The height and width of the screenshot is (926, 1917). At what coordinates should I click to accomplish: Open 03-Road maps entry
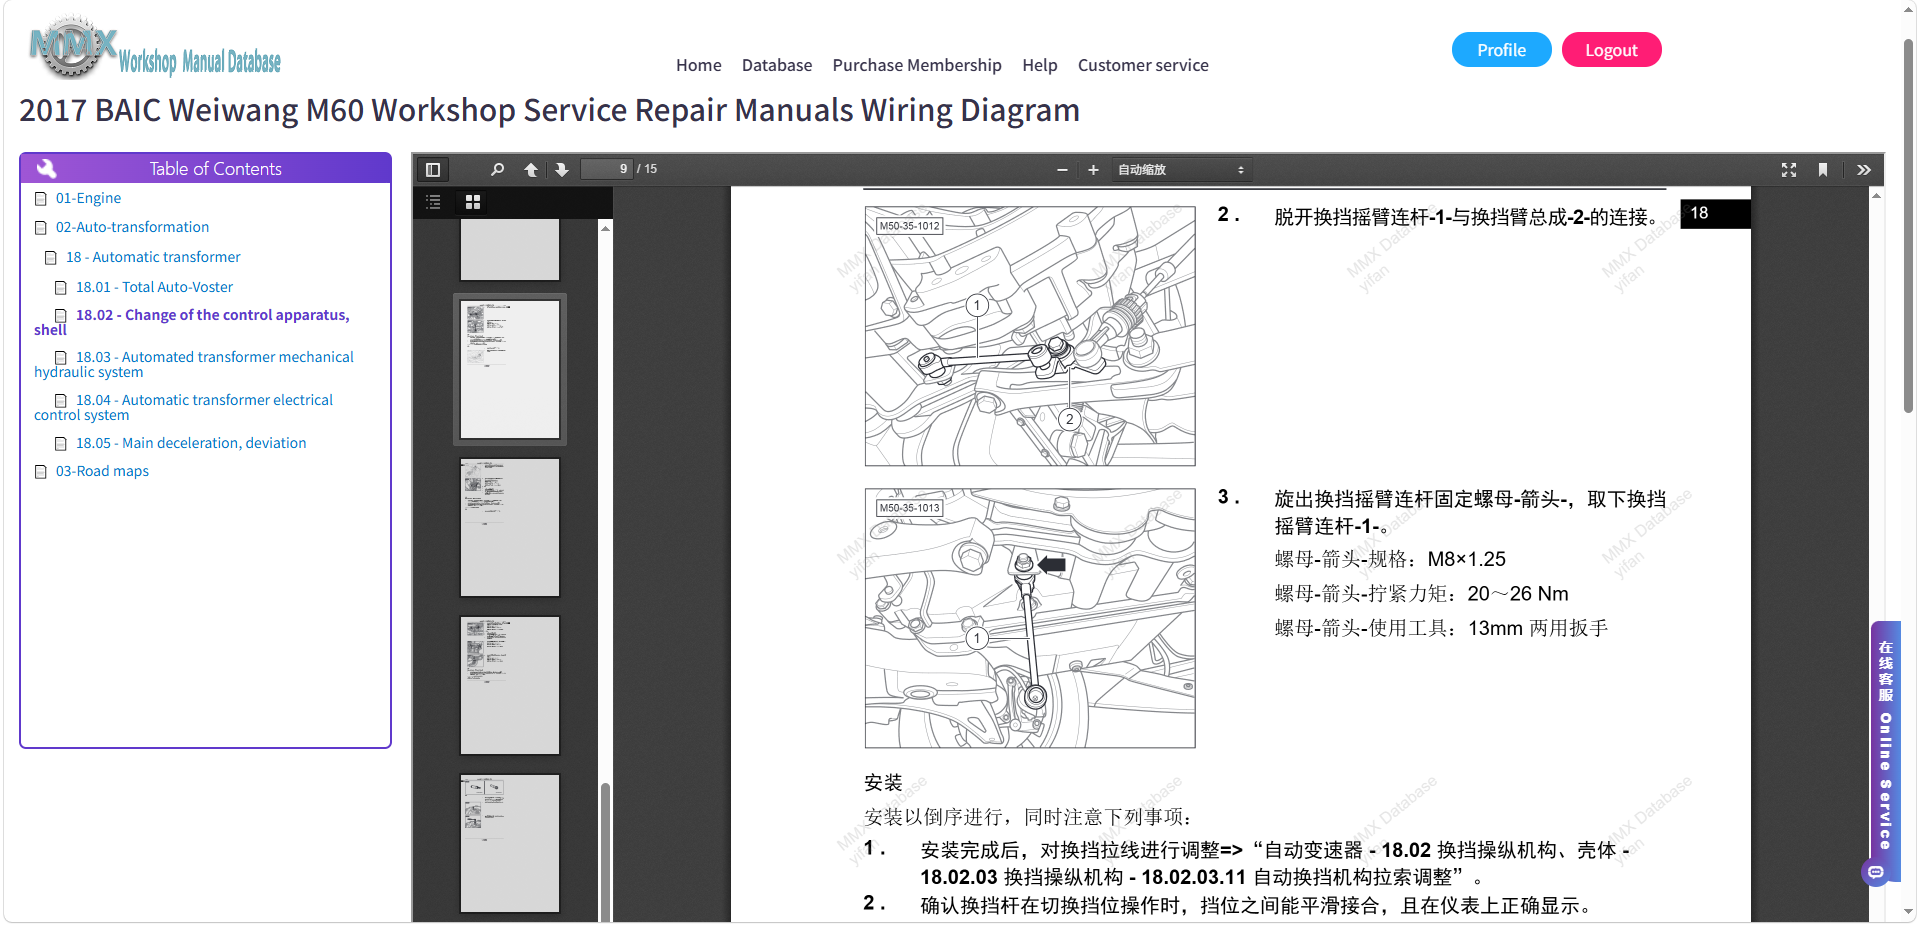(x=102, y=472)
